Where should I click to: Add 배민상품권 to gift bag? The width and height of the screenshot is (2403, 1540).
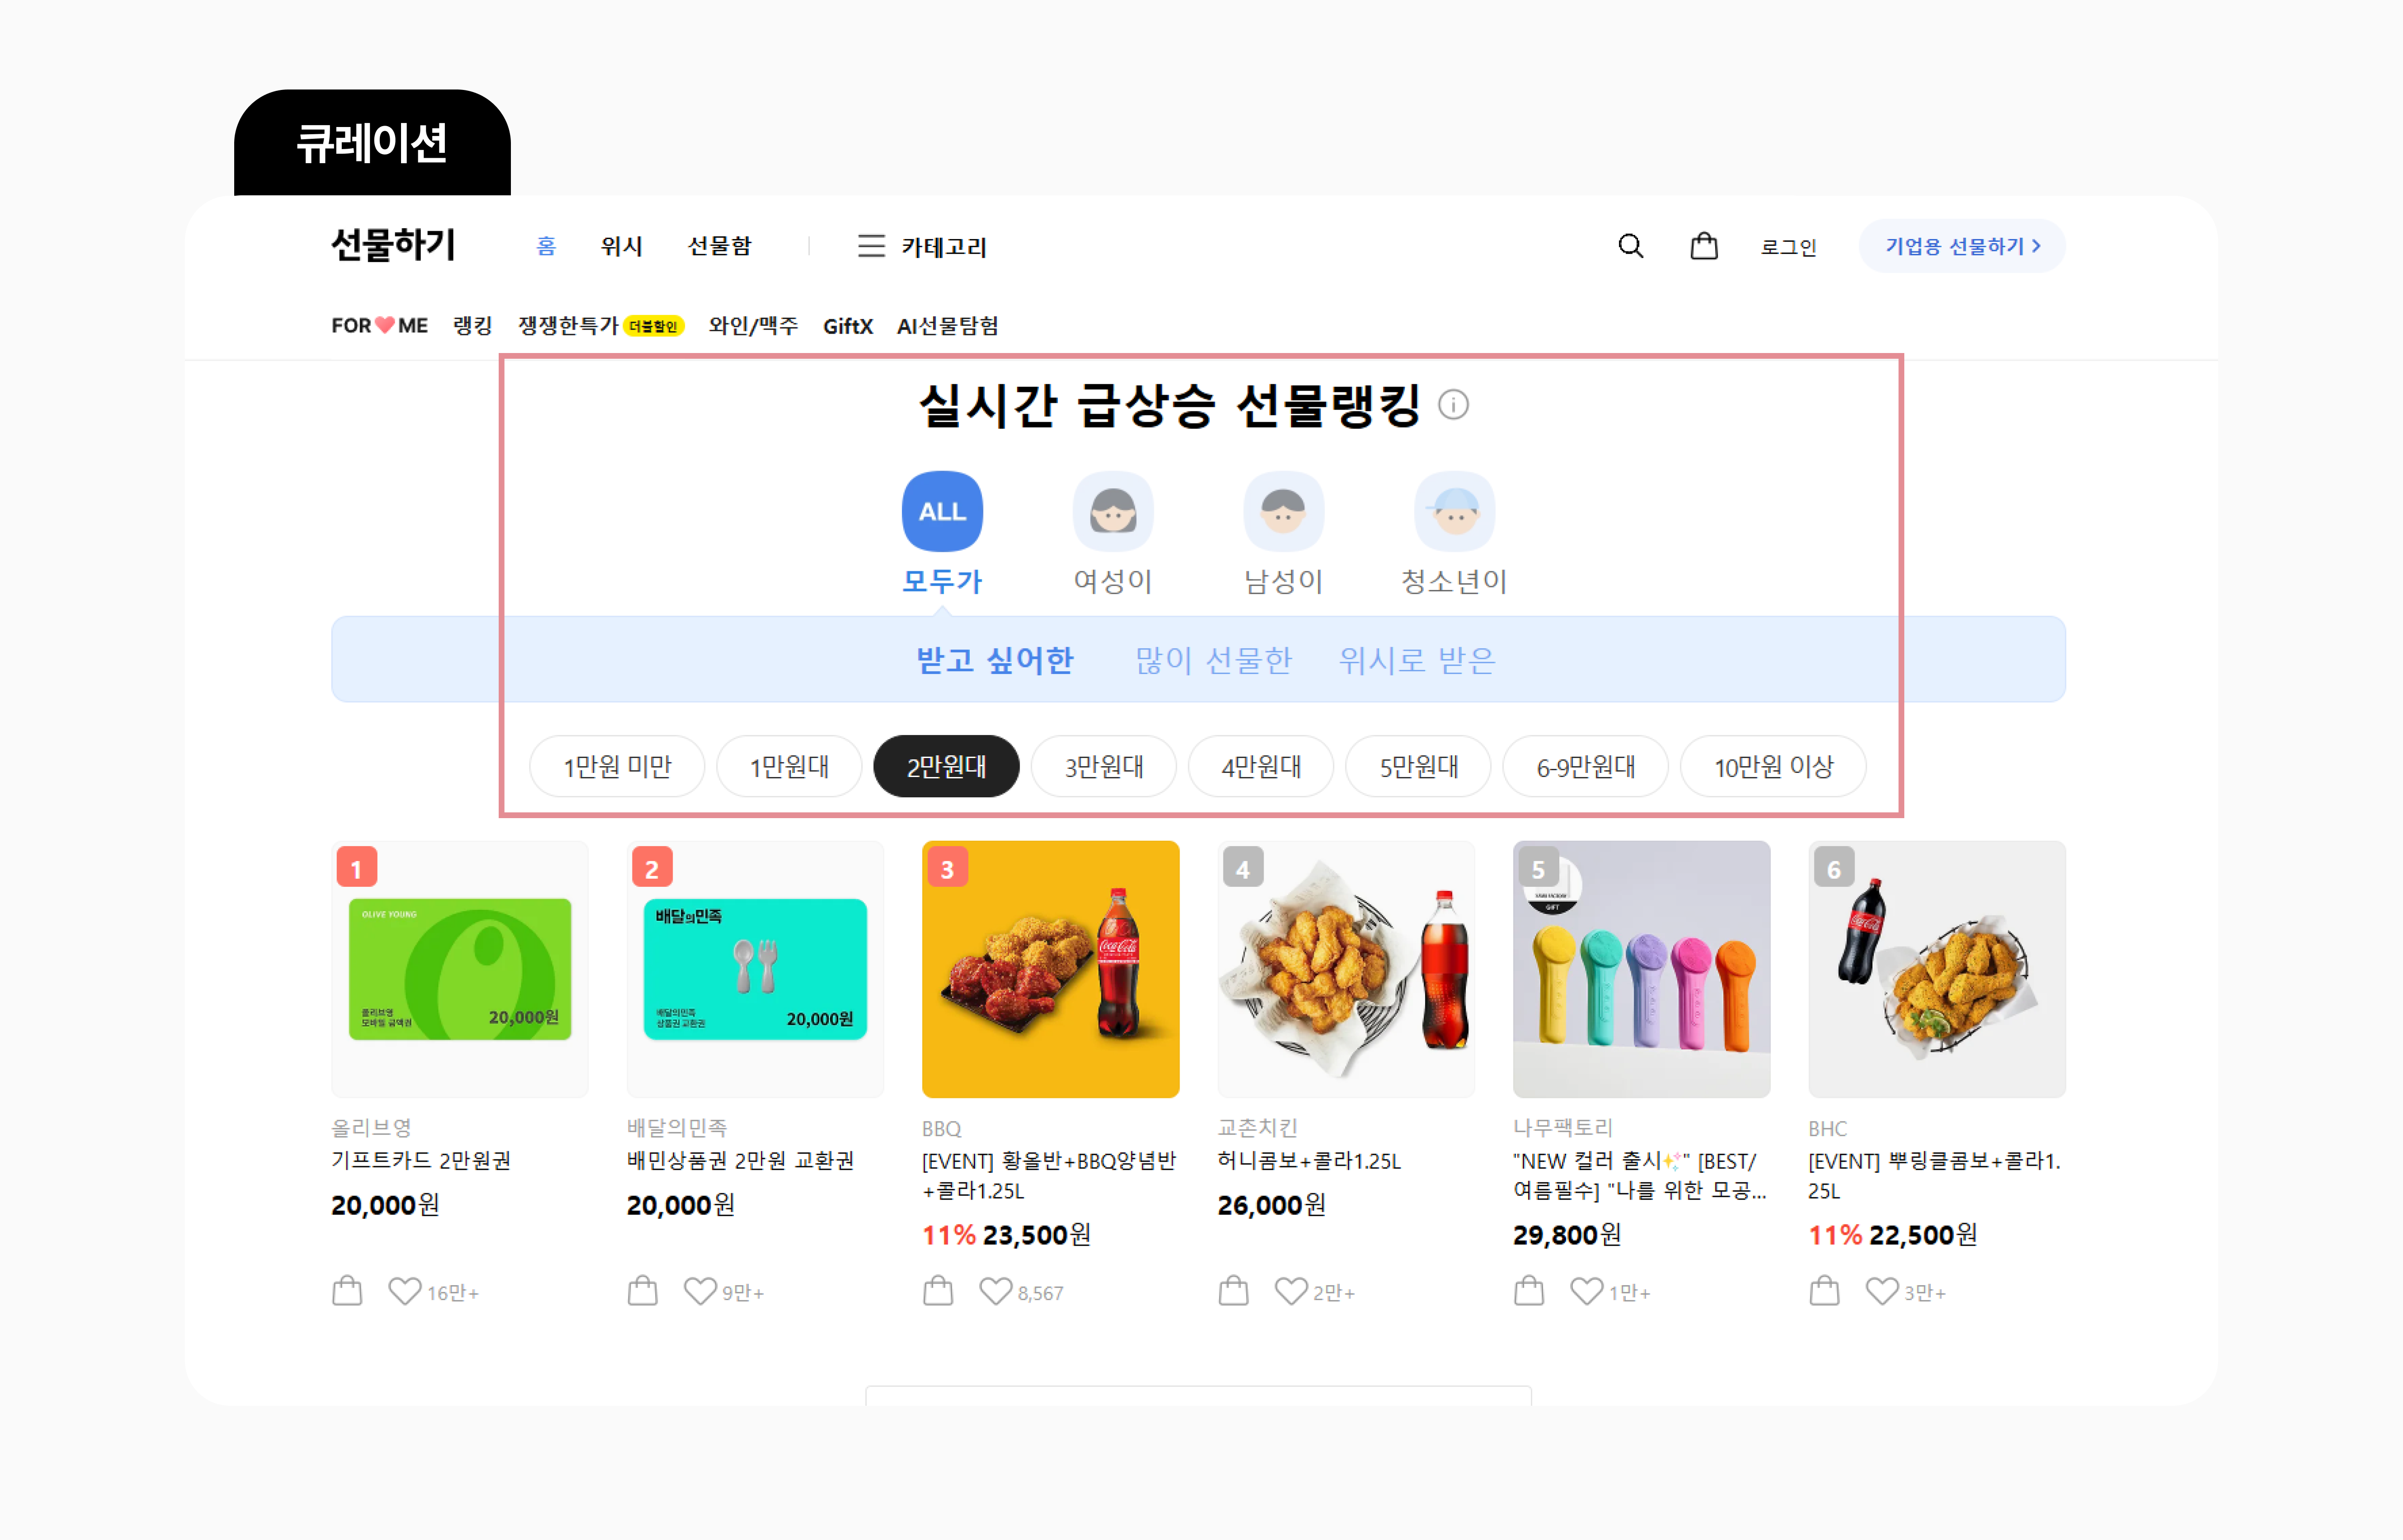643,1291
